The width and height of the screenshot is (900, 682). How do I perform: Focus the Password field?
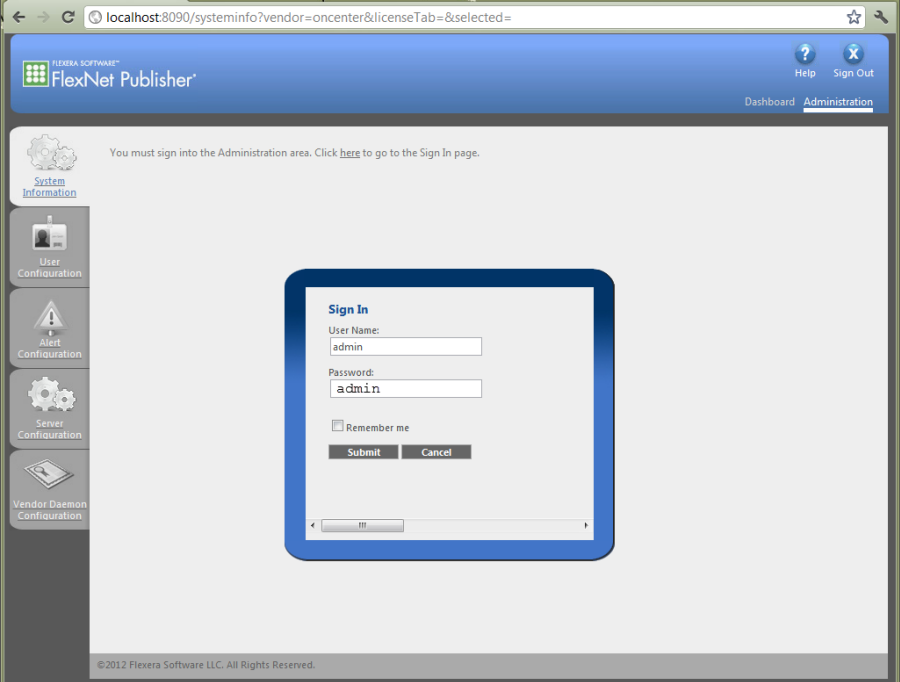[x=406, y=389]
